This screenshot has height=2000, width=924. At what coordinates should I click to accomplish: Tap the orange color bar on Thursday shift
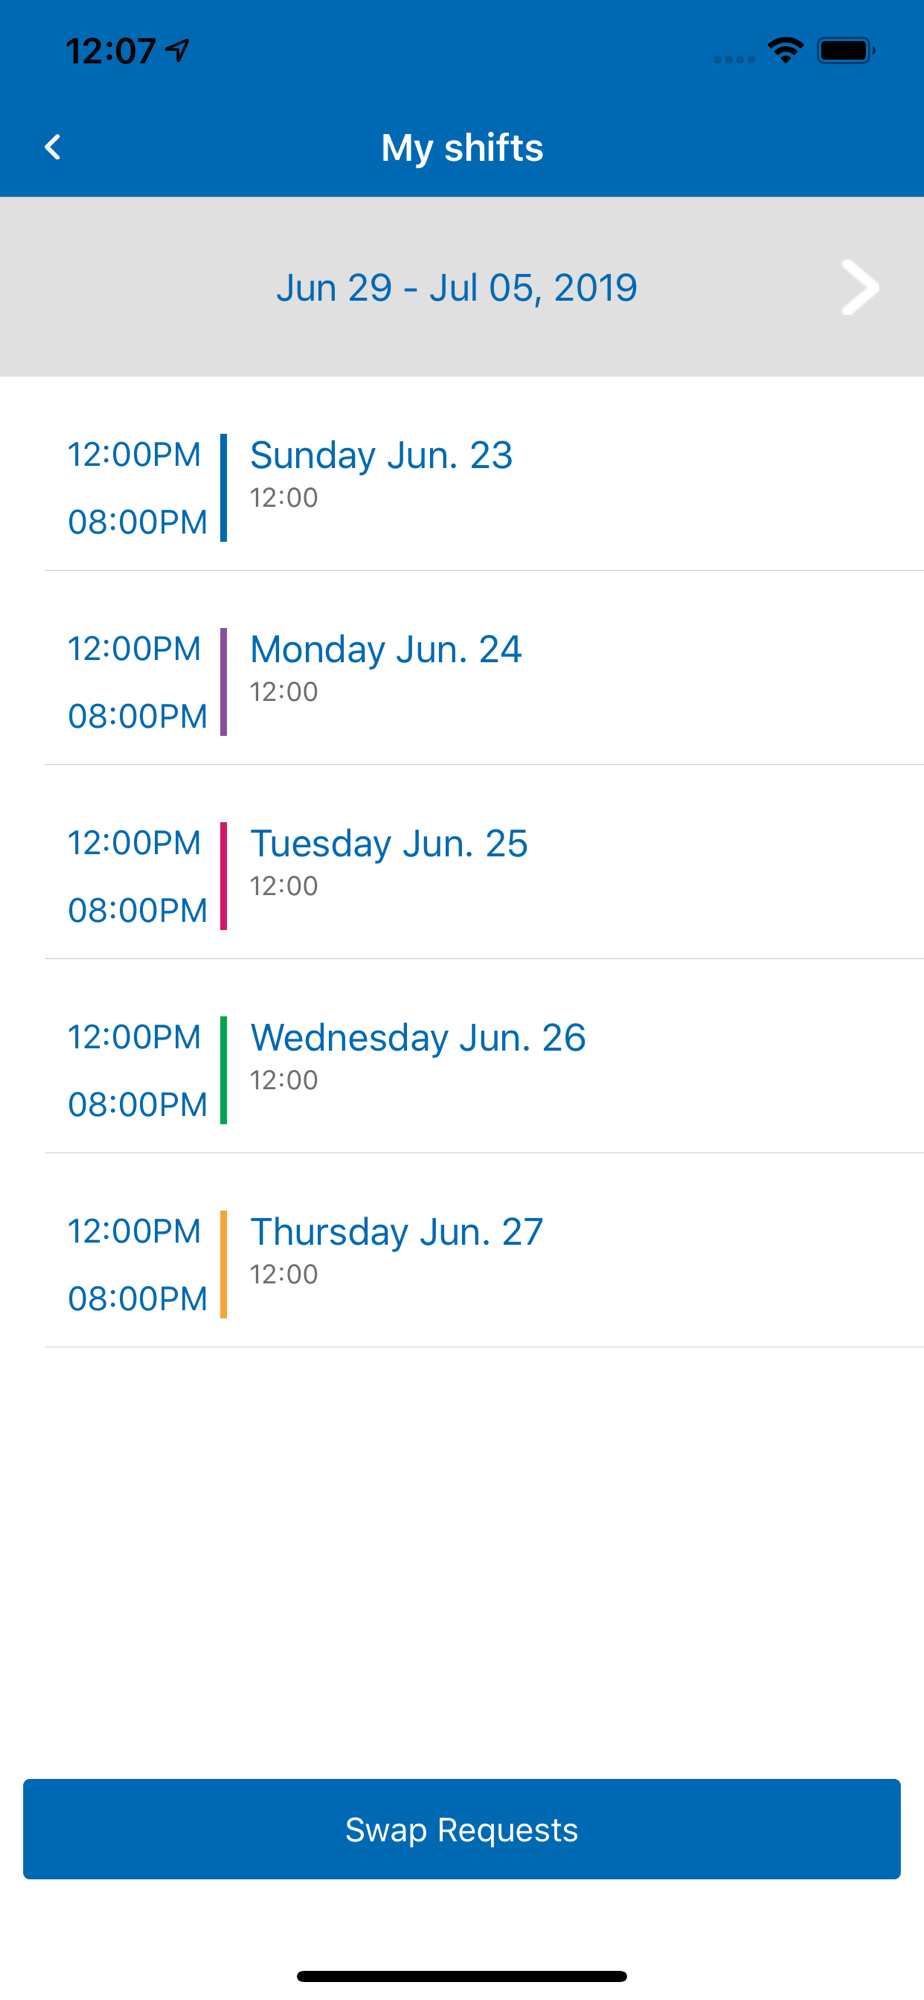click(x=224, y=1264)
